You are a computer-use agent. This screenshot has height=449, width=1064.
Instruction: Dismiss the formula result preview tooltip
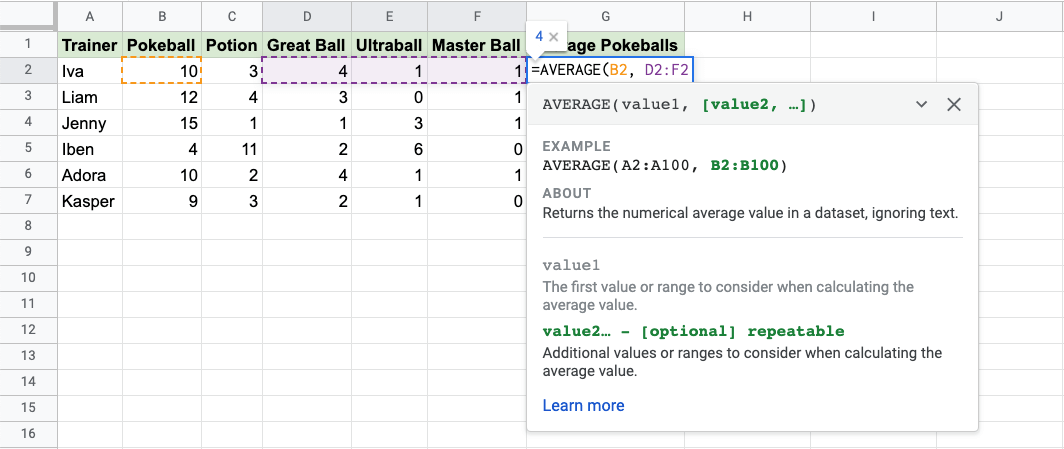tap(554, 37)
